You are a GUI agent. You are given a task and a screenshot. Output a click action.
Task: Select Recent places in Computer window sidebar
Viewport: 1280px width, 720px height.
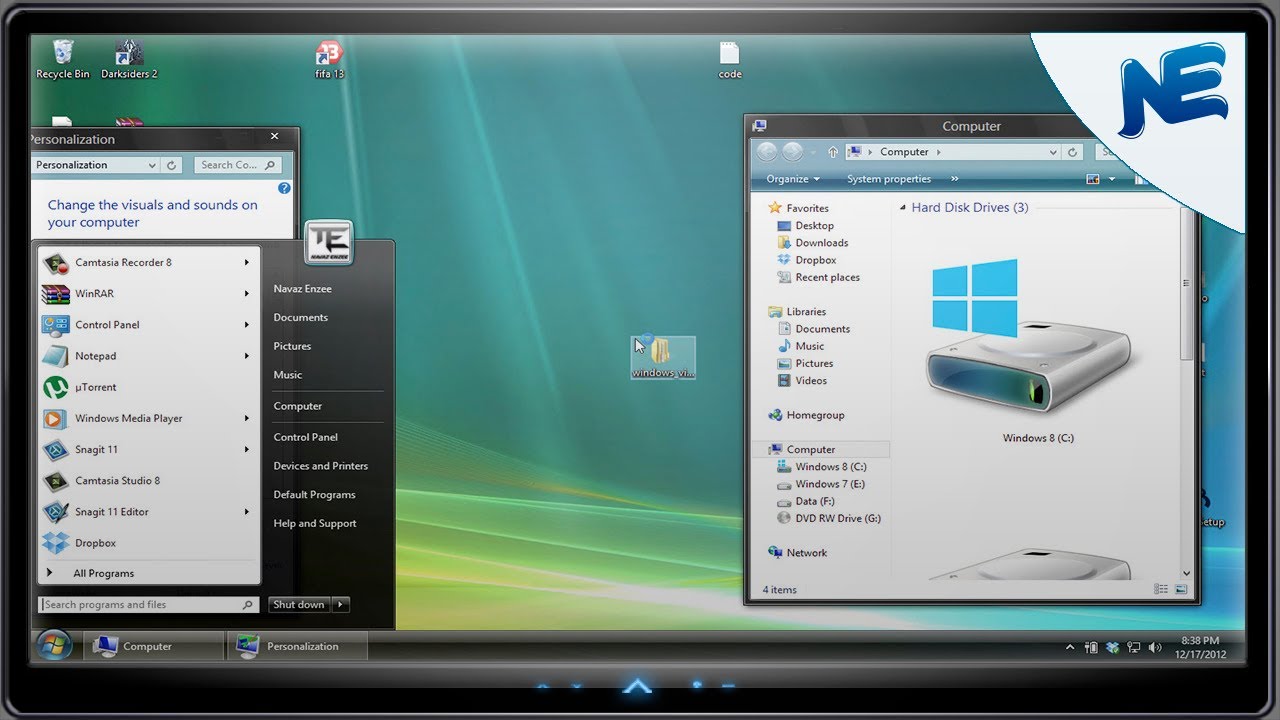pos(827,278)
